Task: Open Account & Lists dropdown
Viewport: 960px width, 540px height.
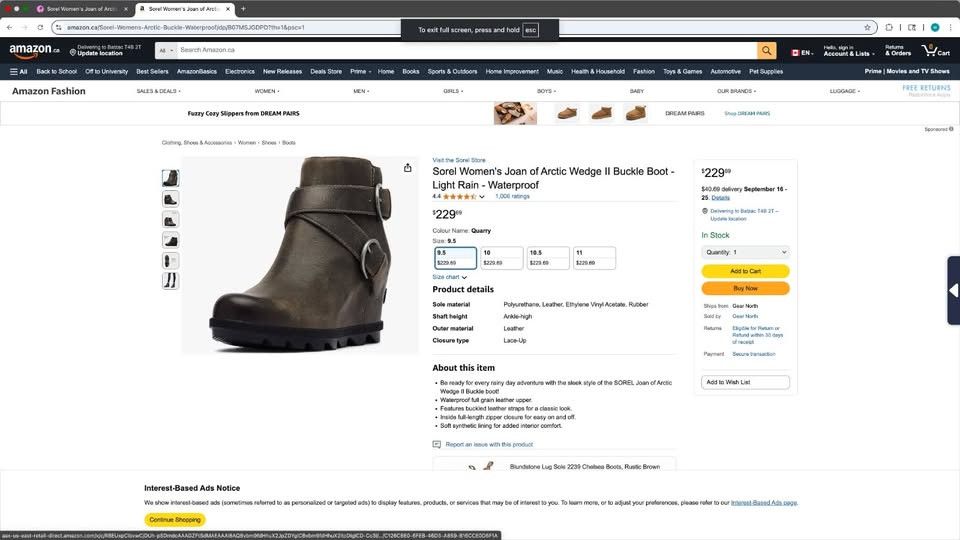Action: (849, 51)
